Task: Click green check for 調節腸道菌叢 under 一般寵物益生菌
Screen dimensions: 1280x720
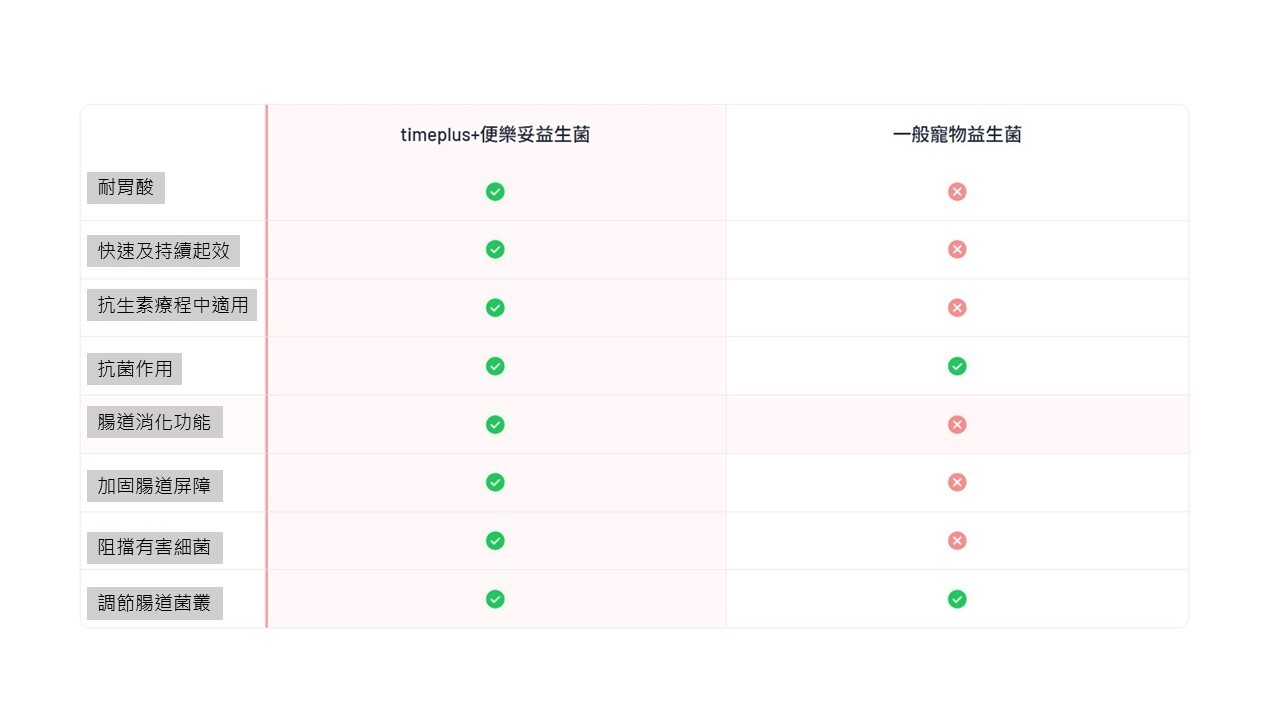Action: [957, 599]
